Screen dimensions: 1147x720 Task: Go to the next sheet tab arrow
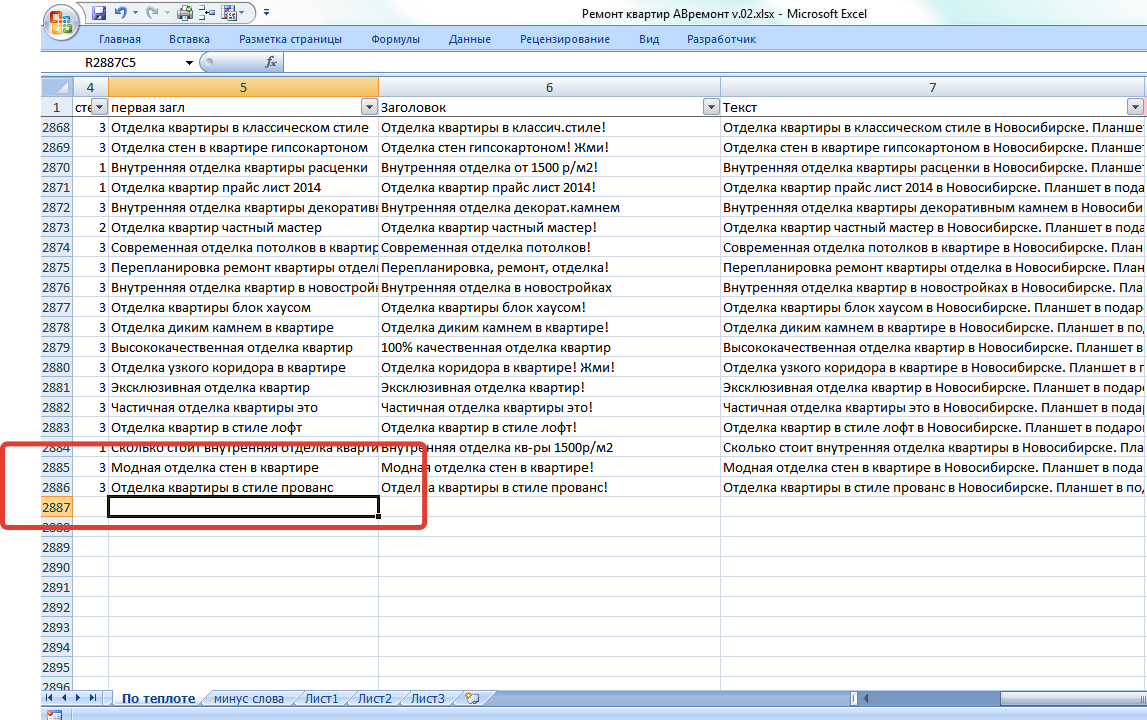[x=78, y=698]
